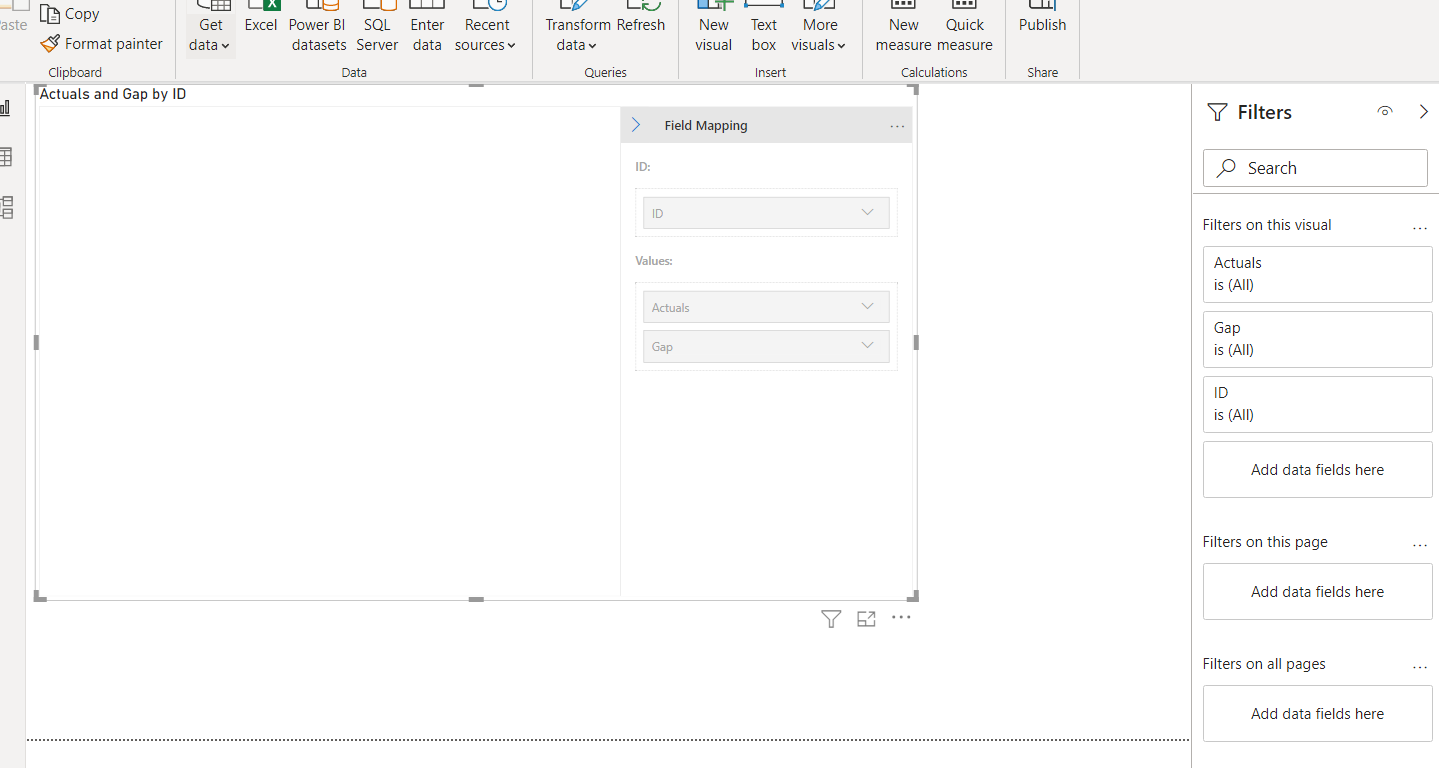Expand the Gap filter card
This screenshot has width=1439, height=768.
tap(1318, 339)
